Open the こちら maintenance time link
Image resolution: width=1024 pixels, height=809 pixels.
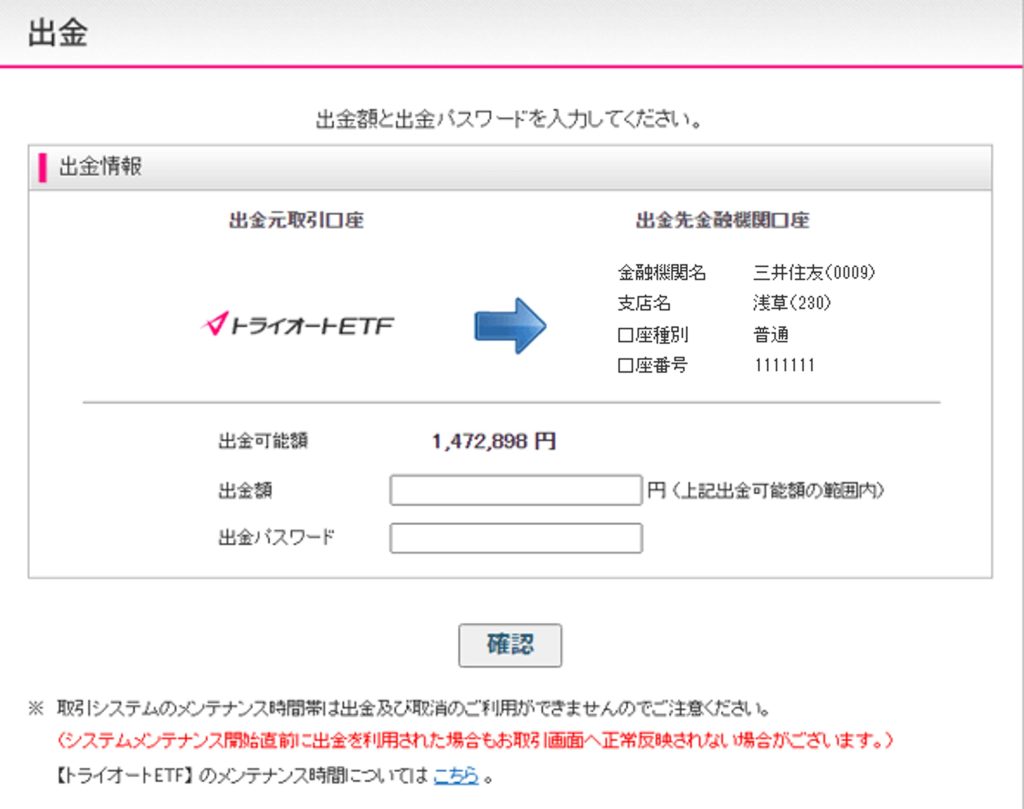(x=456, y=776)
